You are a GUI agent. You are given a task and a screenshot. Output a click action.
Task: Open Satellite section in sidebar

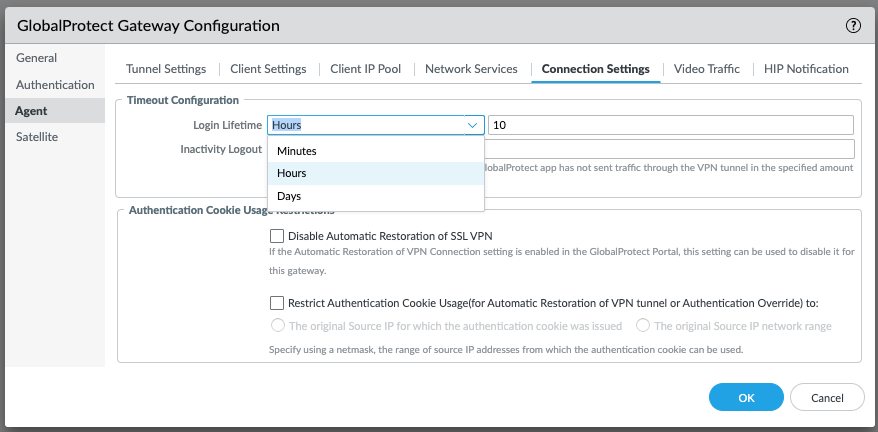[37, 137]
